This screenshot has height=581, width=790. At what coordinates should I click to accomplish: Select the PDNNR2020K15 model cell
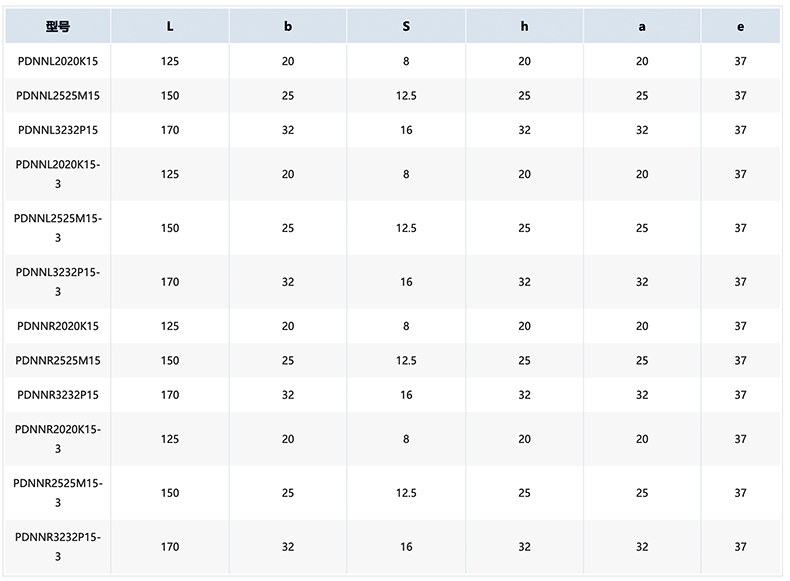[x=58, y=326]
